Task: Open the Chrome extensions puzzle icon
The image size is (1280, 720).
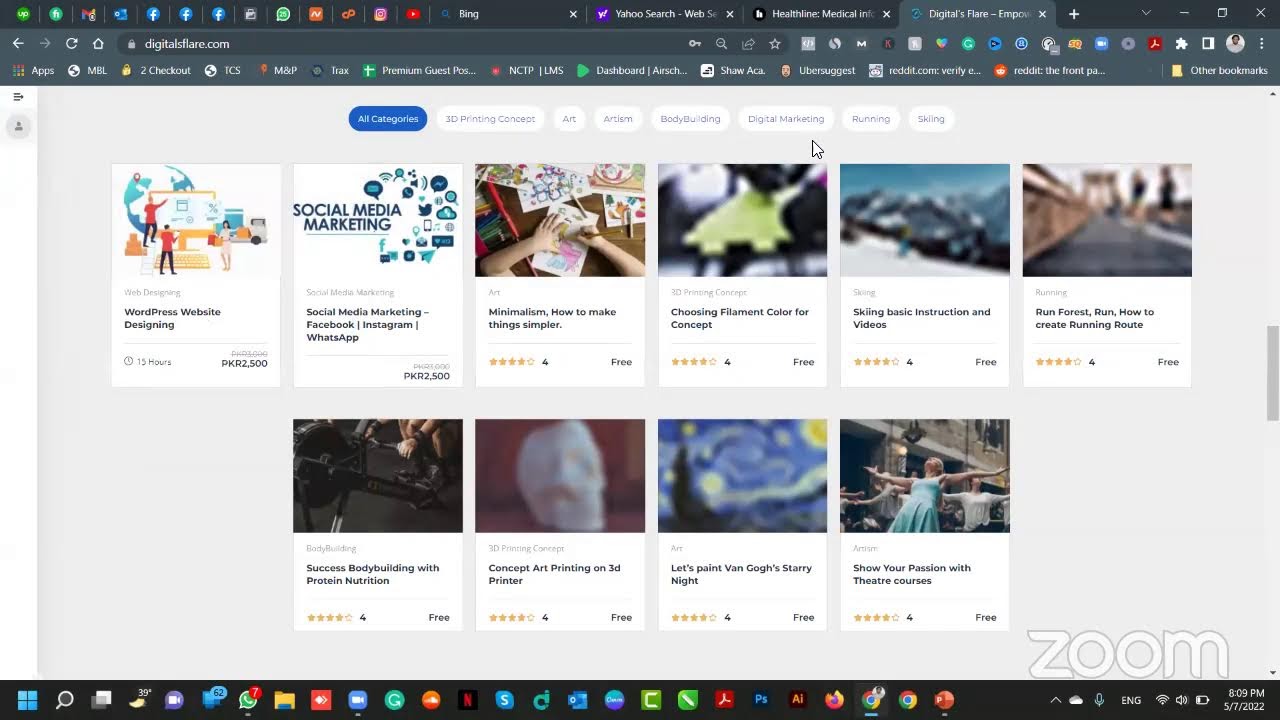Action: 1181,44
